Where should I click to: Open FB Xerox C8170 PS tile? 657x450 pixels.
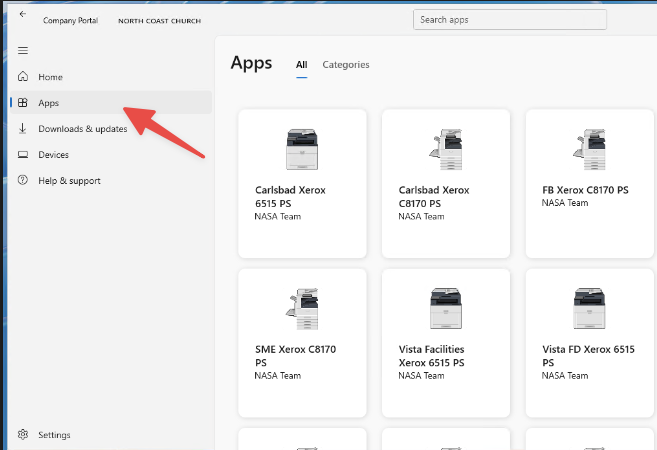[x=590, y=183]
